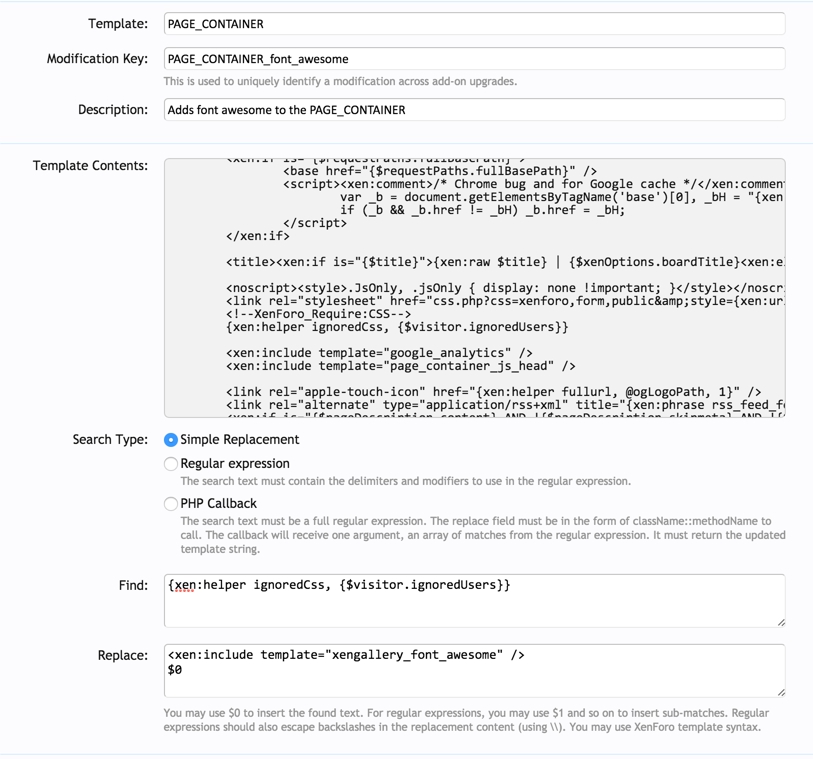Click the page_container_js_head include line
The width and height of the screenshot is (813, 759).
click(400, 366)
